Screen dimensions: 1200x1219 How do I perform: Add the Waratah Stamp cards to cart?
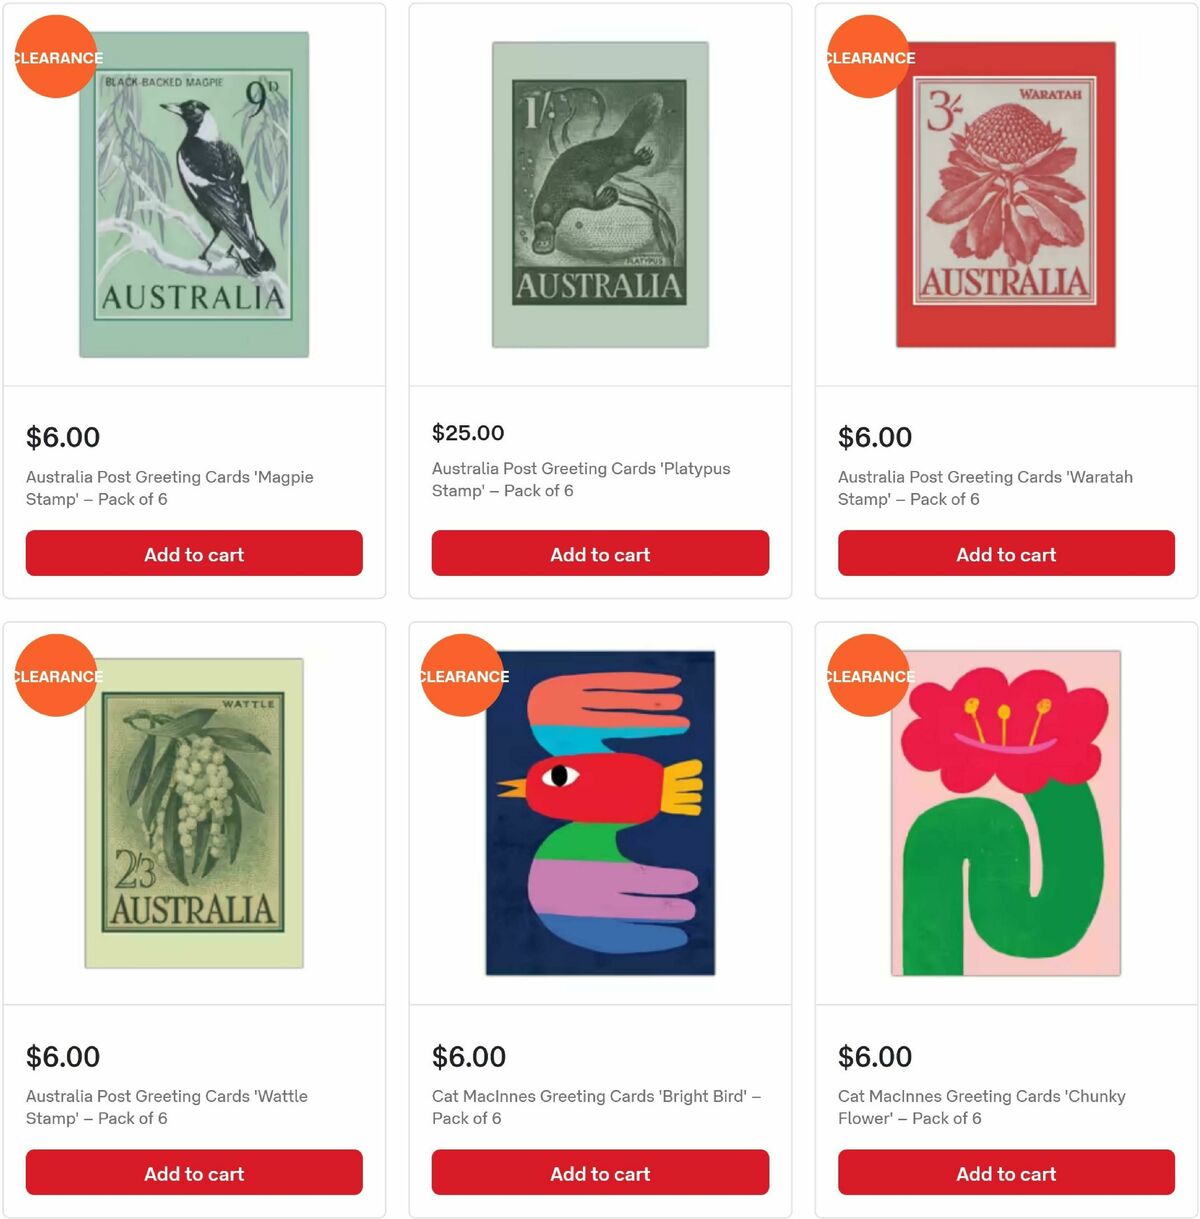[1005, 553]
